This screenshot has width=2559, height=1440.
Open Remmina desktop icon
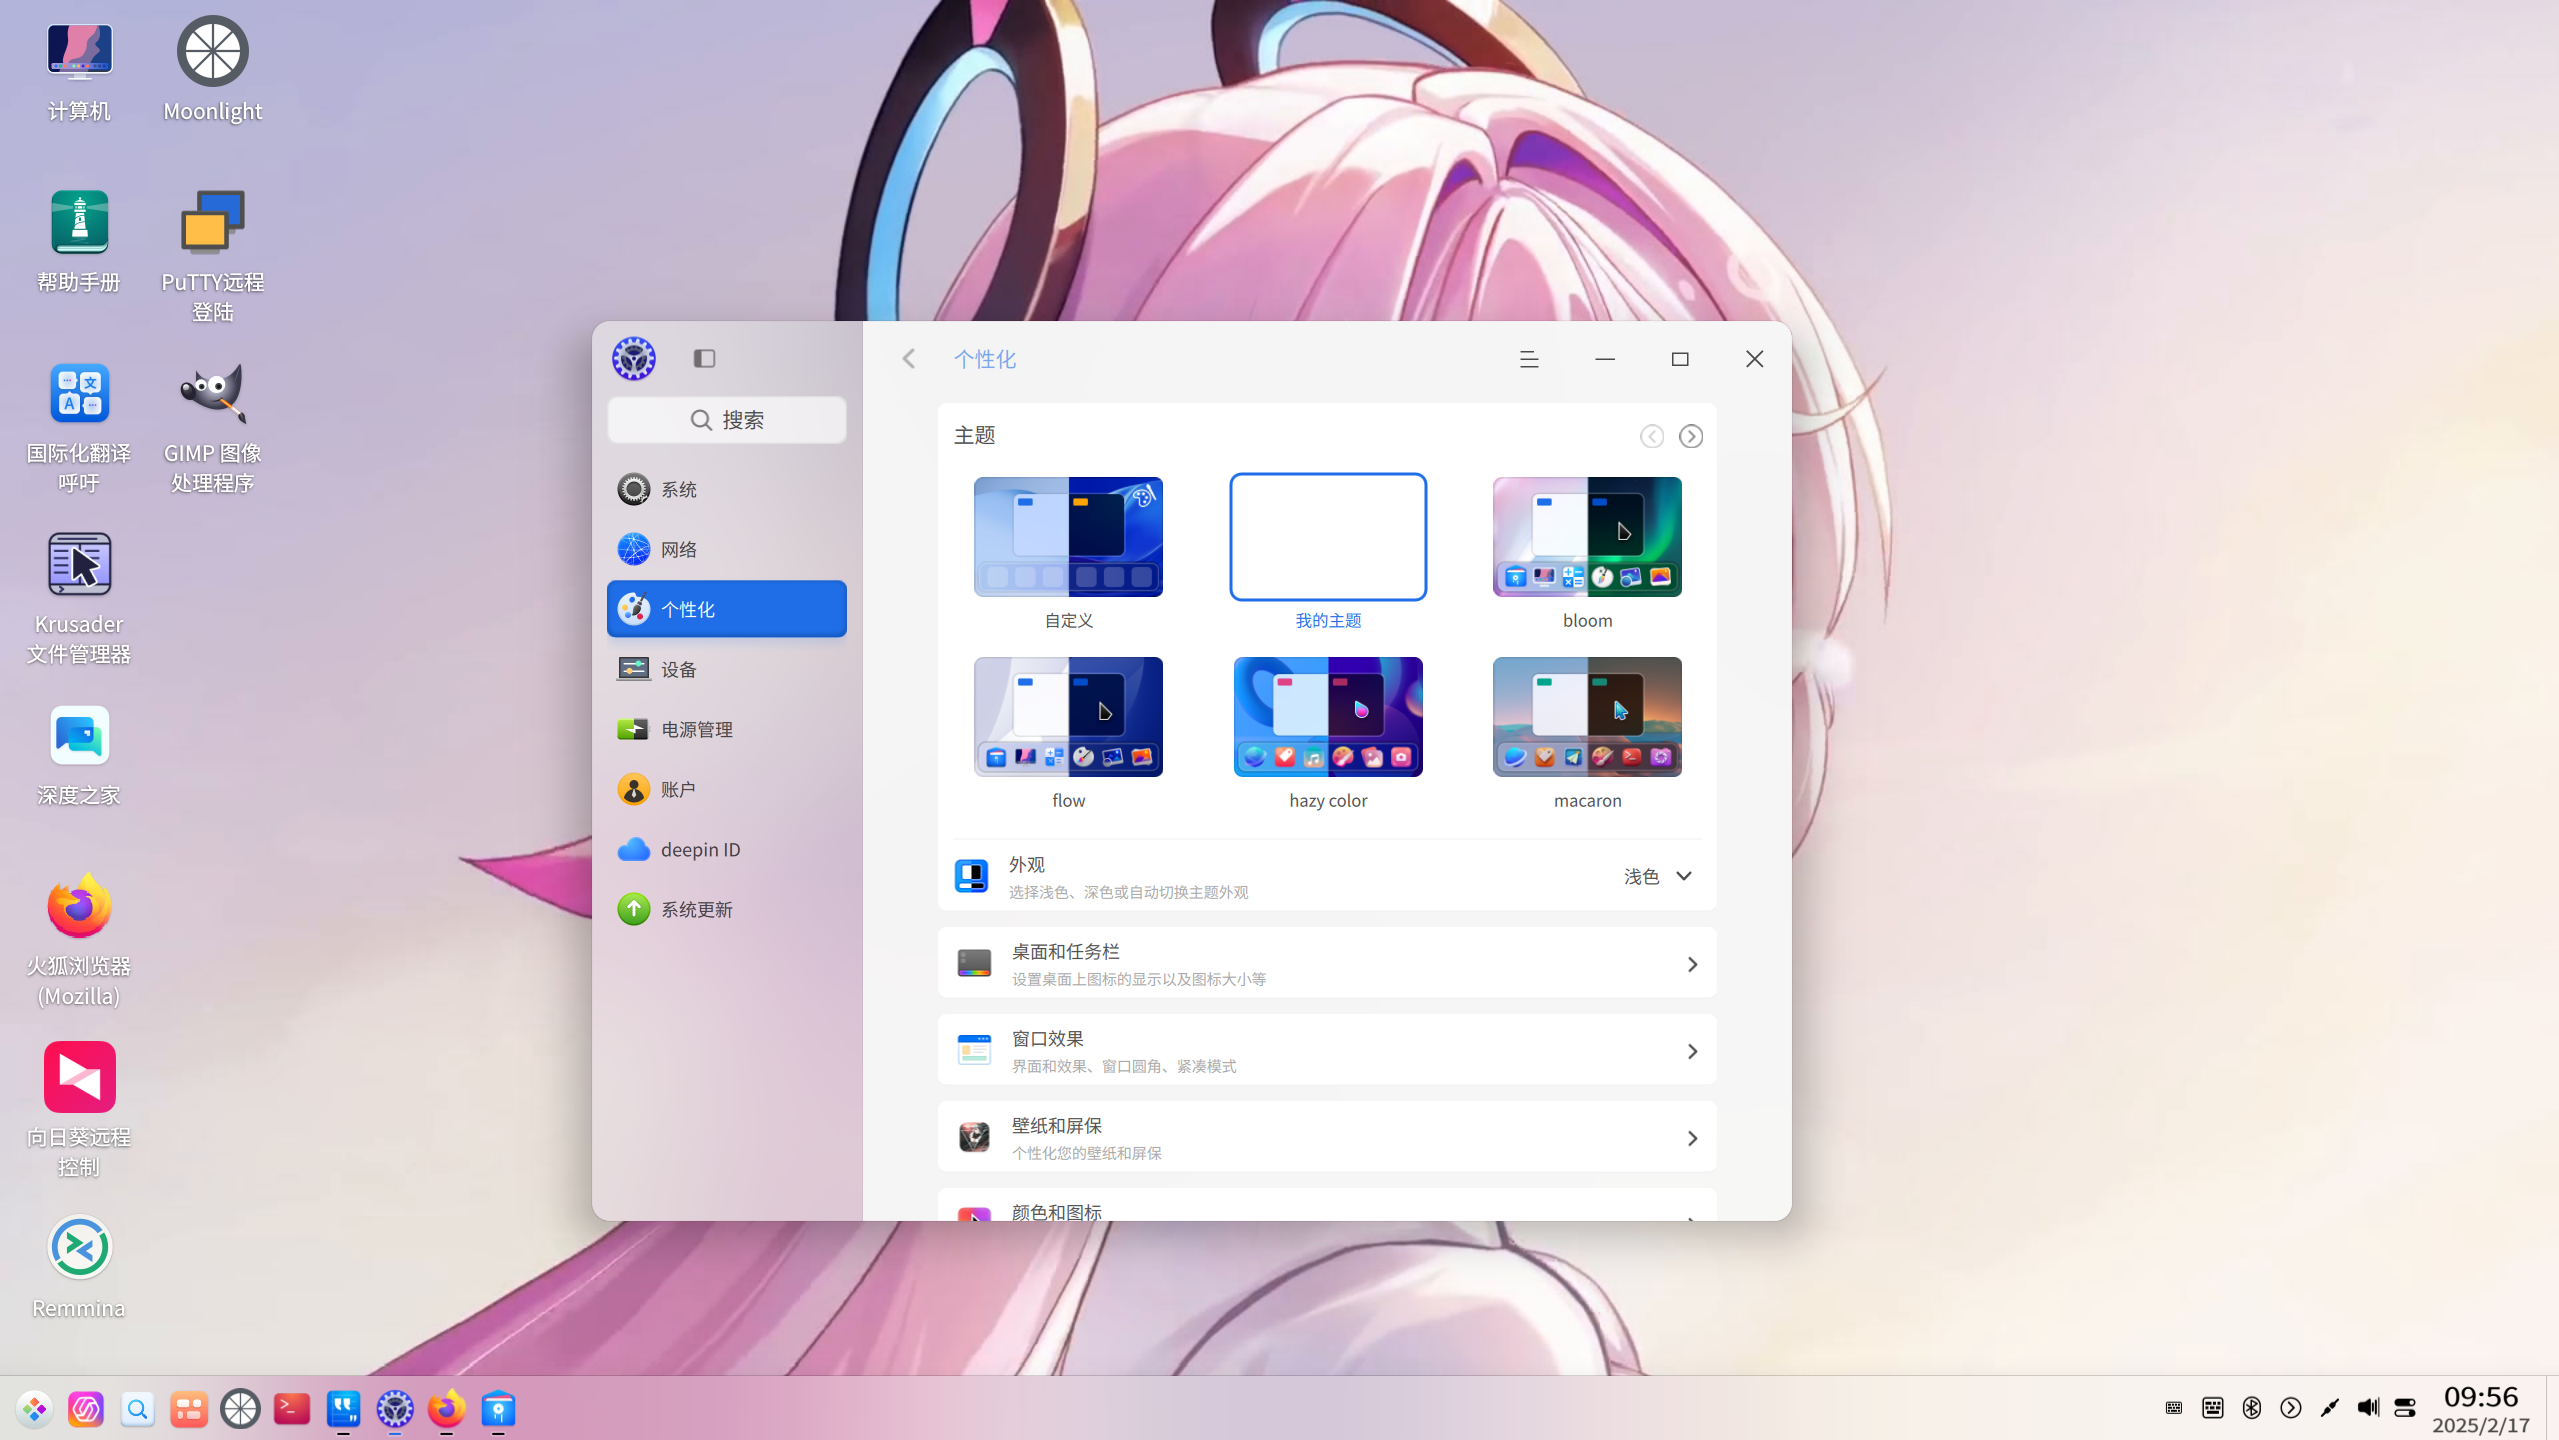pyautogui.click(x=79, y=1267)
